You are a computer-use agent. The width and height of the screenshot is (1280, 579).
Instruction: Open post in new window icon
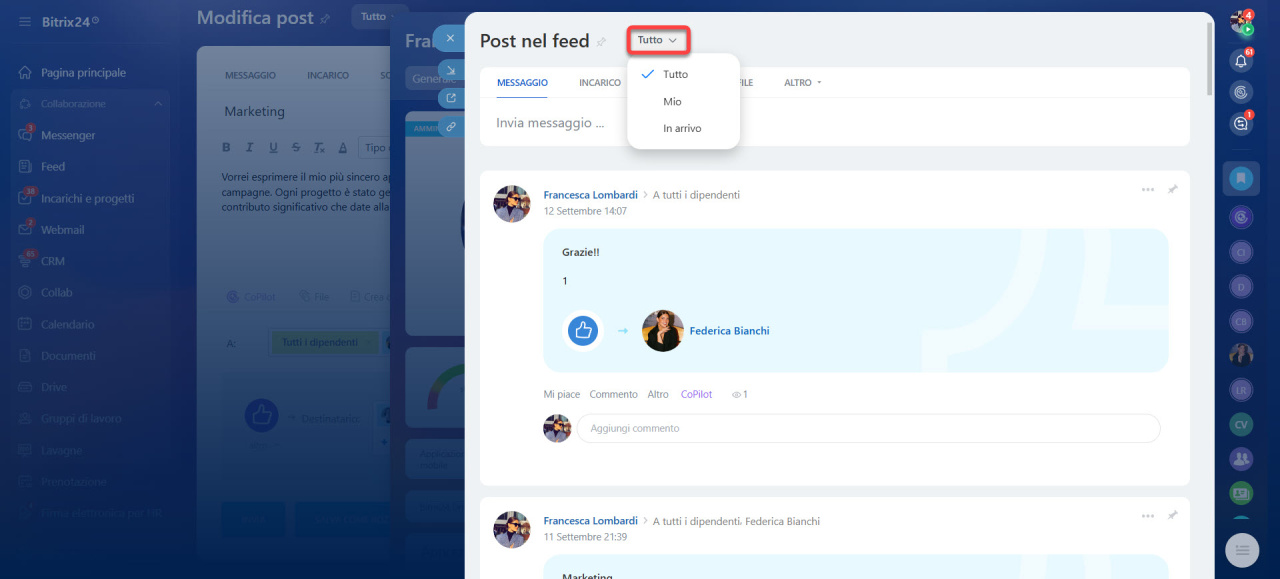[451, 98]
